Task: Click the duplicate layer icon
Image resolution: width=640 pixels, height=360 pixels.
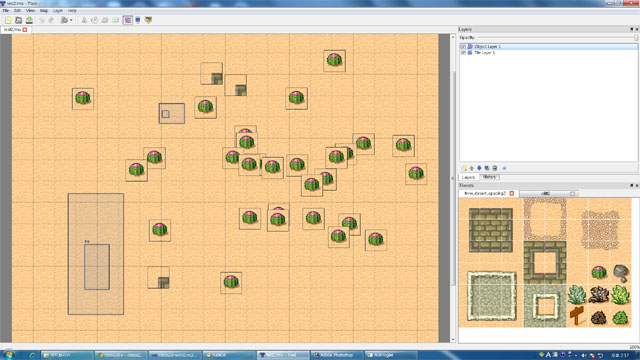Action: click(487, 168)
